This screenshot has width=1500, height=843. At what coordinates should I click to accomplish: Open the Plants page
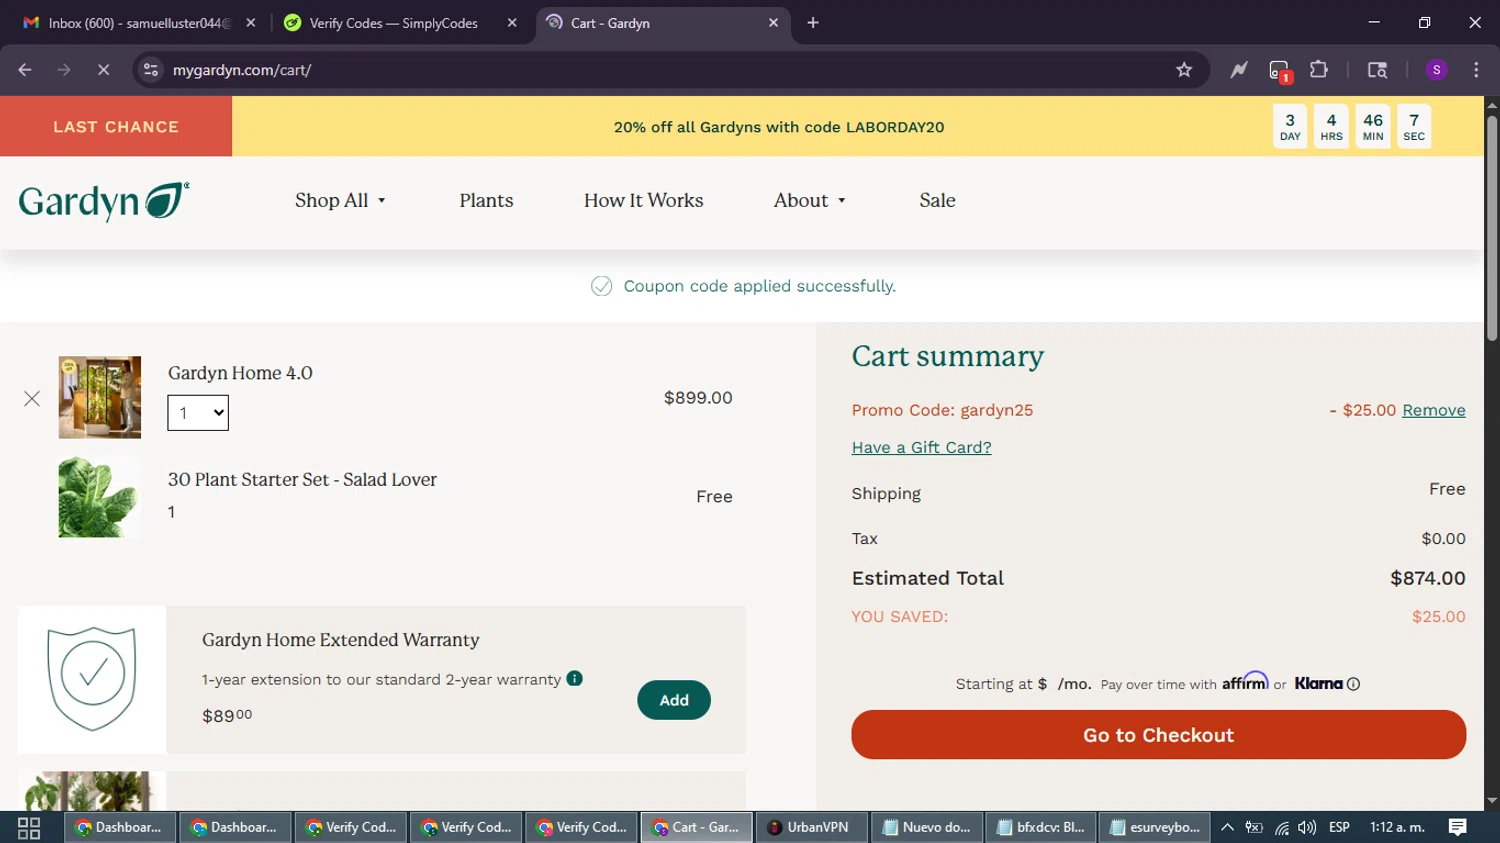(x=486, y=201)
